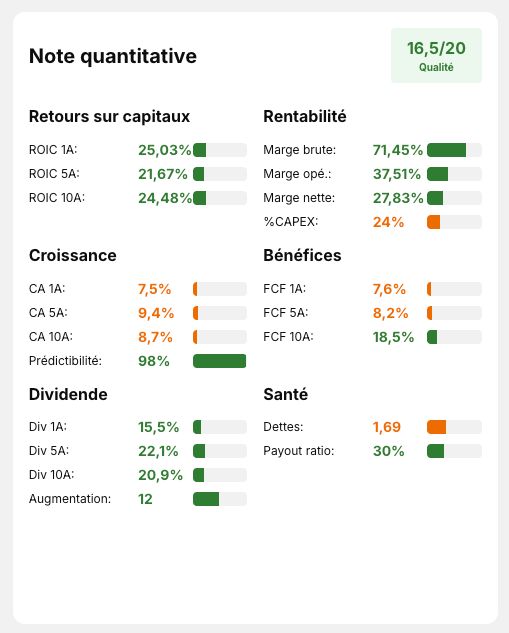Click the Bénéfices section title
The height and width of the screenshot is (633, 509).
[302, 255]
